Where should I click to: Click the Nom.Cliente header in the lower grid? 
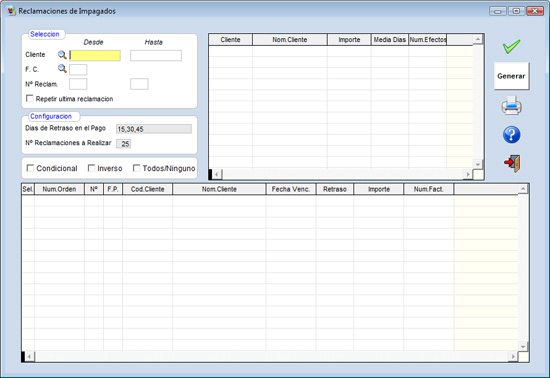(x=219, y=189)
